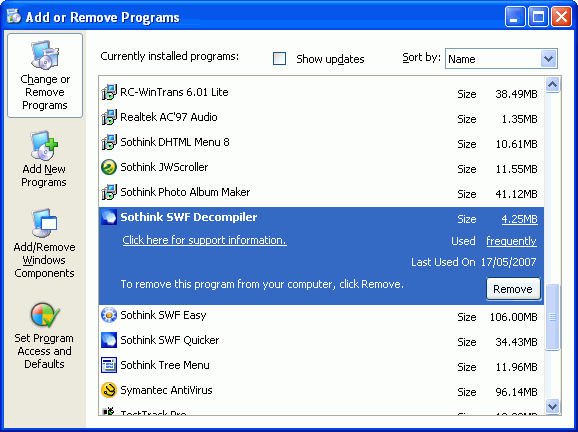578x432 pixels.
Task: Click the 11.96MB size value
Action: tap(516, 367)
